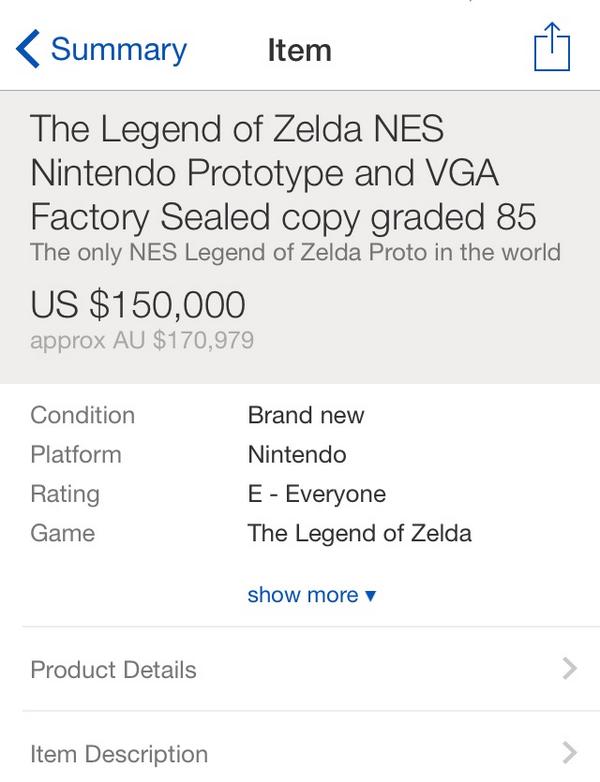Click the Product Details chevron arrow

coord(569,669)
